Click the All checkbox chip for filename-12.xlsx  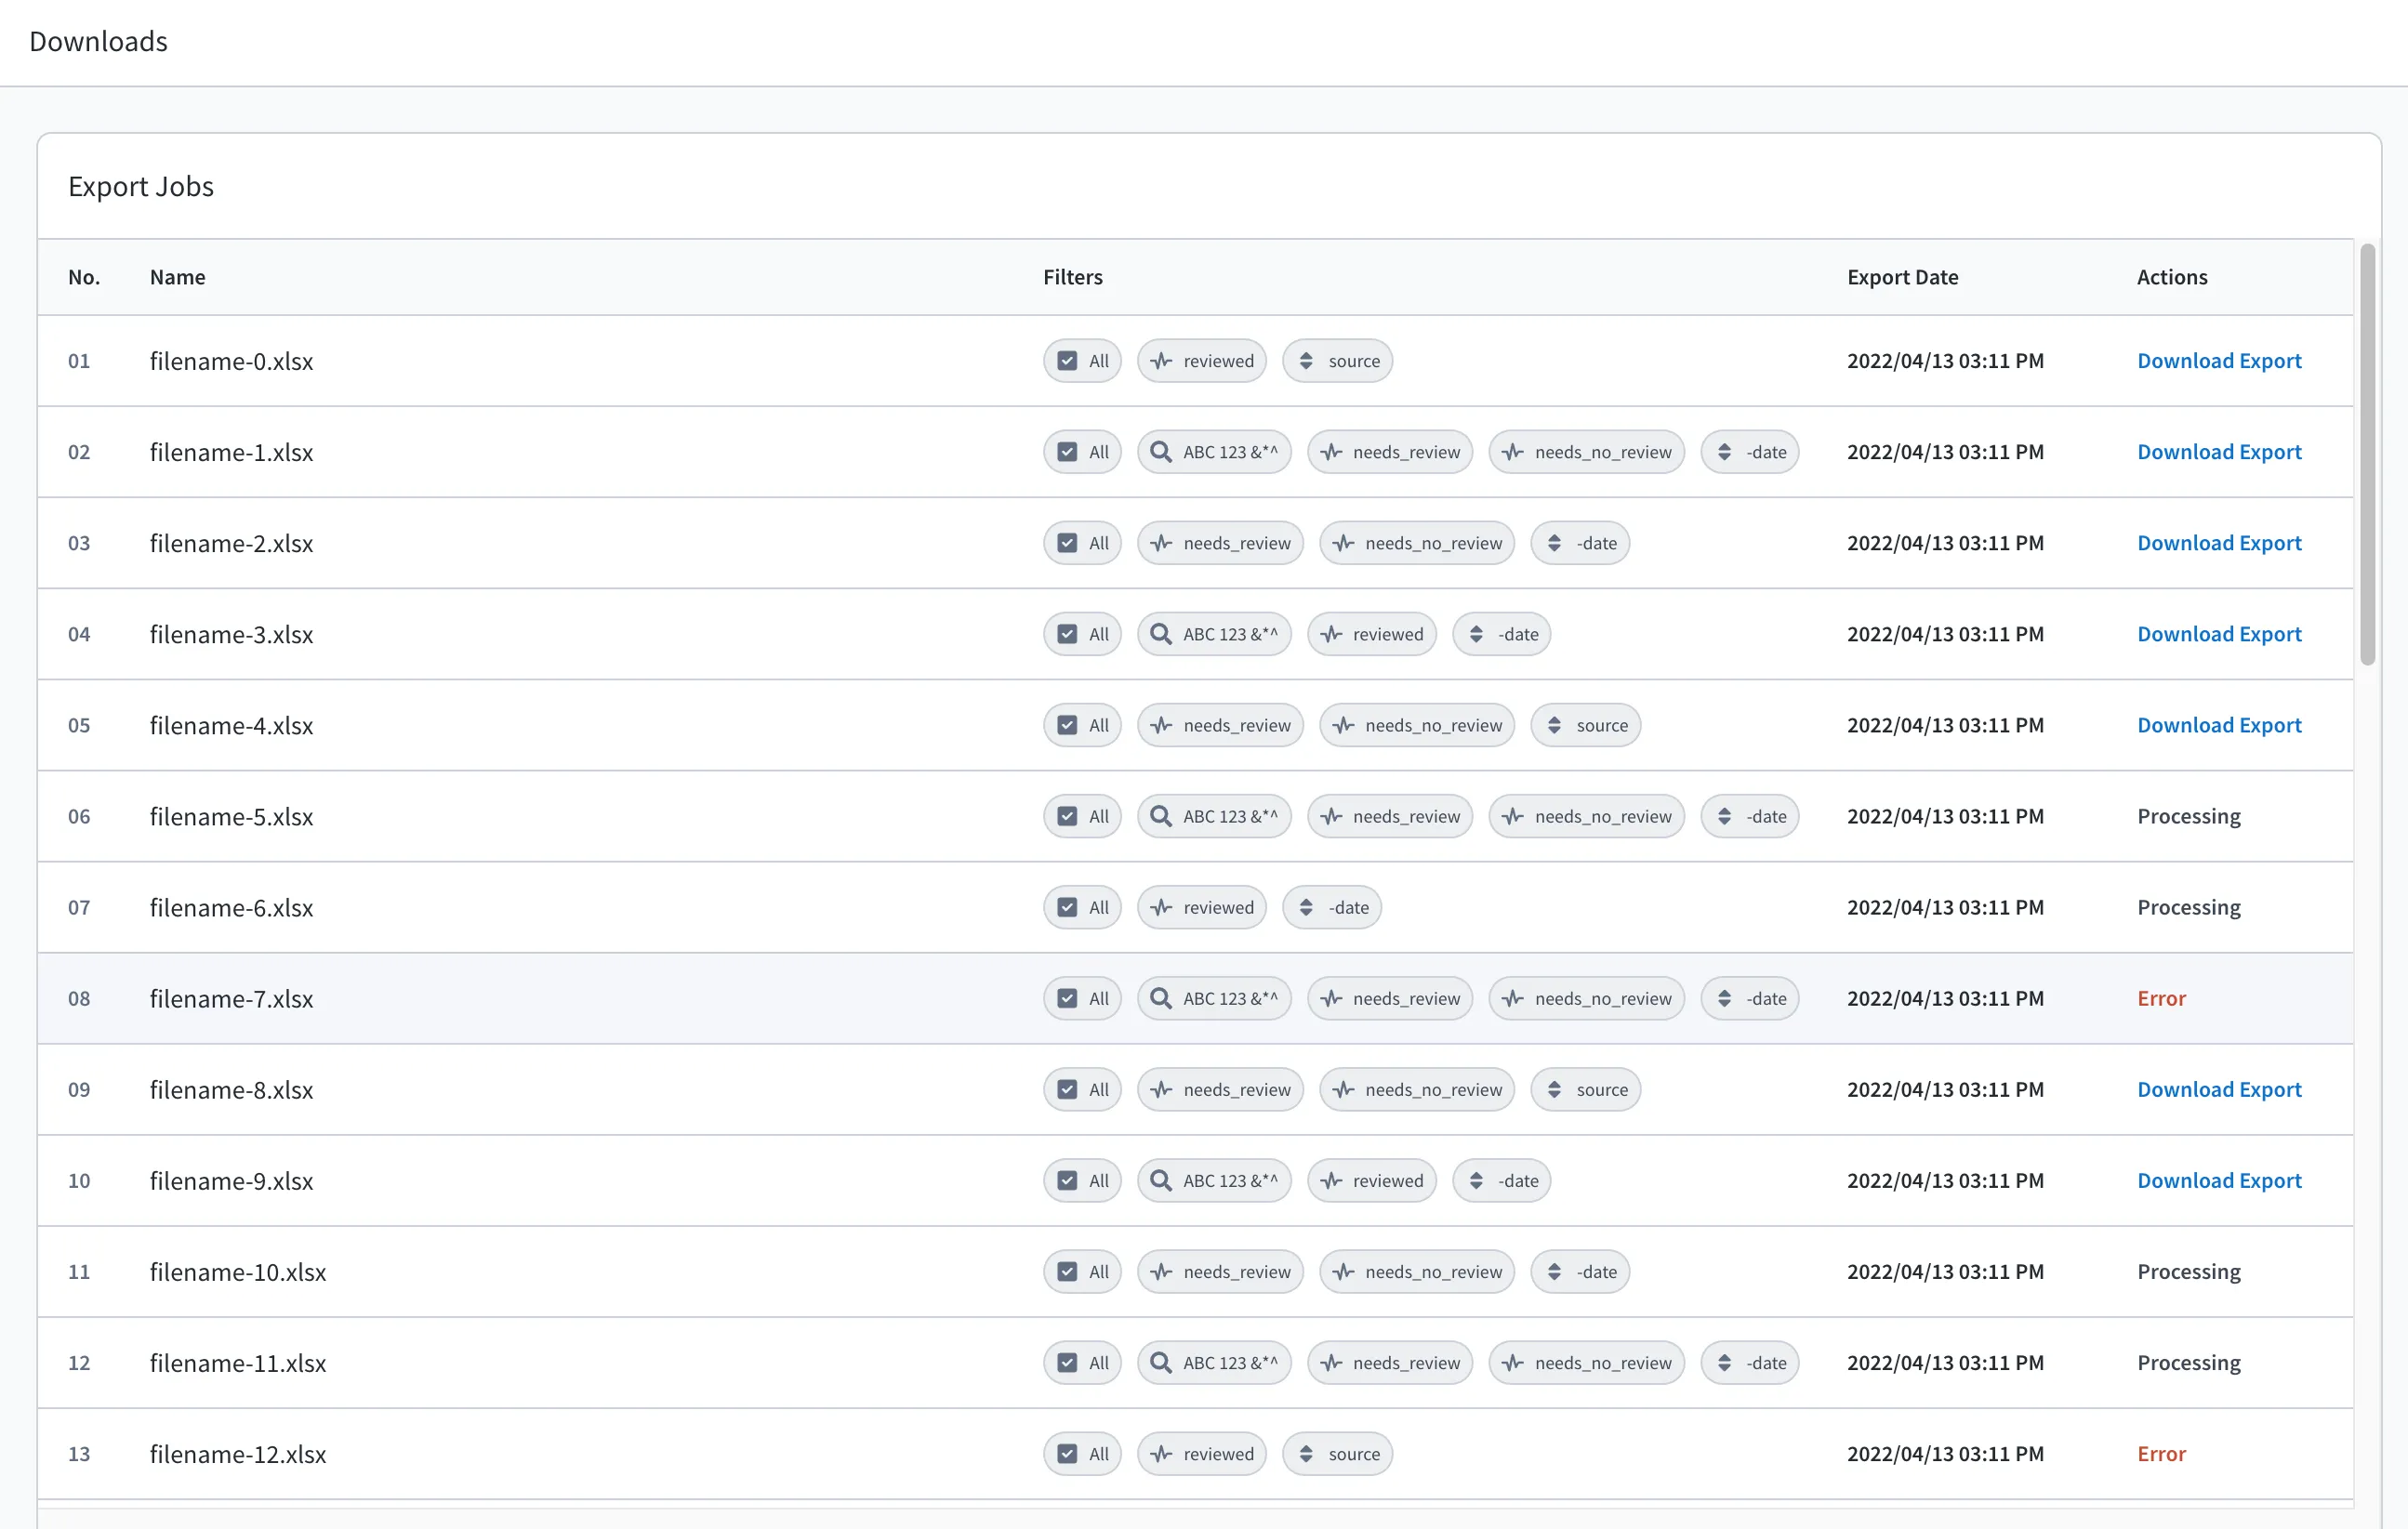click(x=1082, y=1453)
